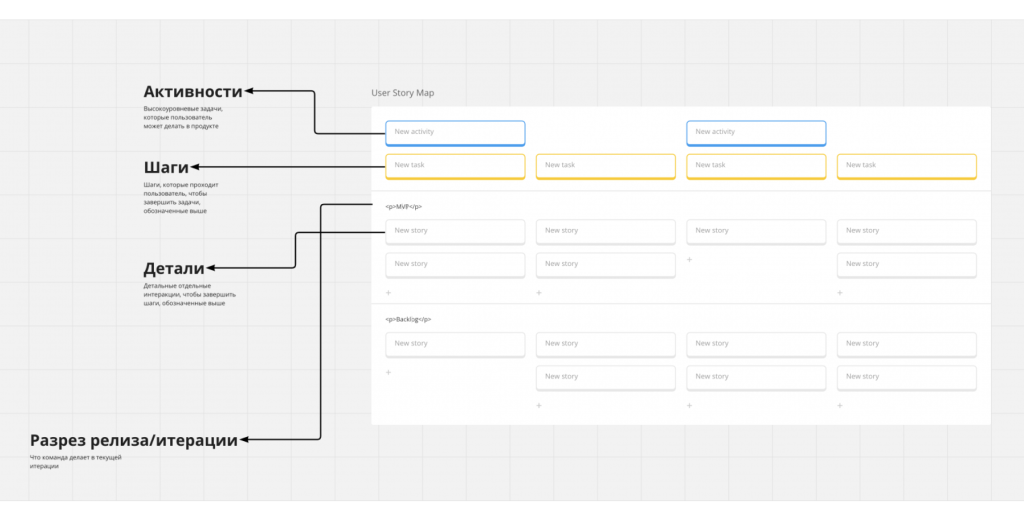Add a story in the second MVP column
This screenshot has width=1024, height=525.
coord(539,293)
